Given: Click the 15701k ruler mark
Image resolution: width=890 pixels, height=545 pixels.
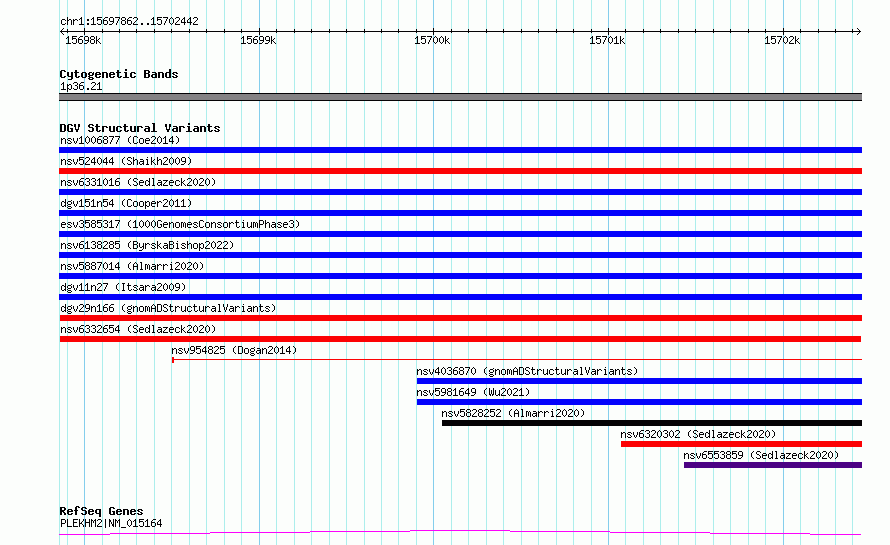Looking at the screenshot, I should 607,40.
